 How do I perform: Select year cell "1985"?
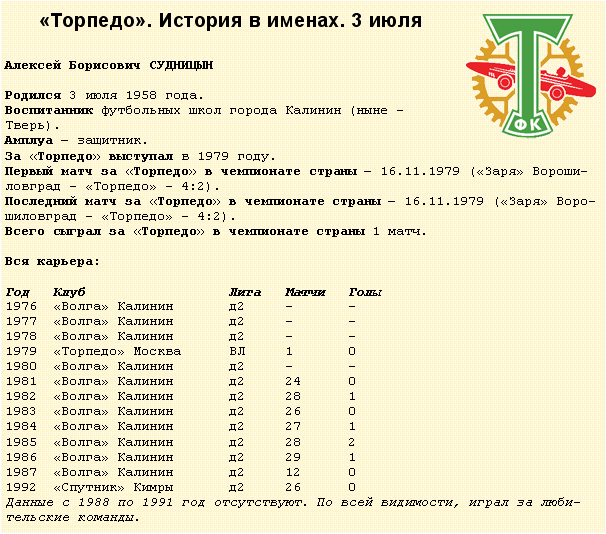pos(21,442)
